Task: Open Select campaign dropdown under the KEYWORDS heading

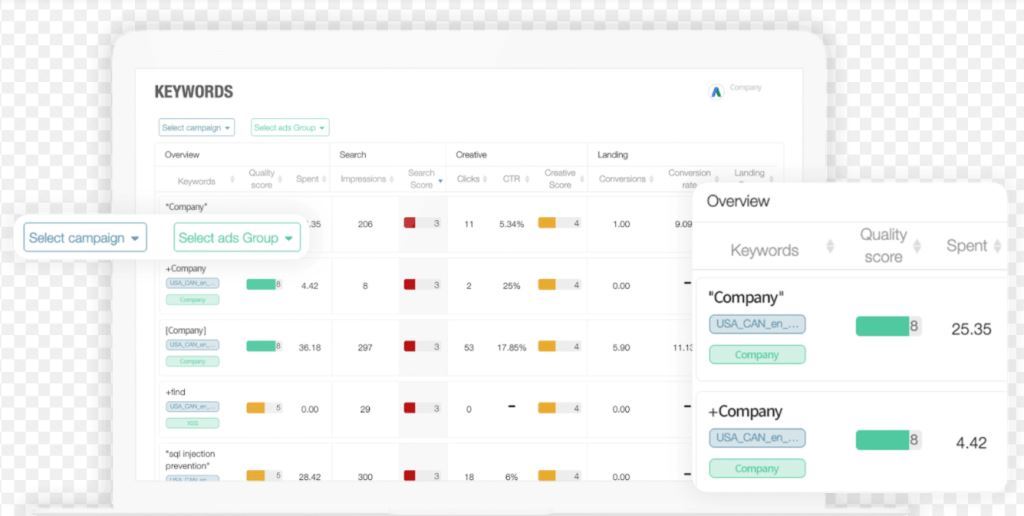Action: tap(197, 127)
